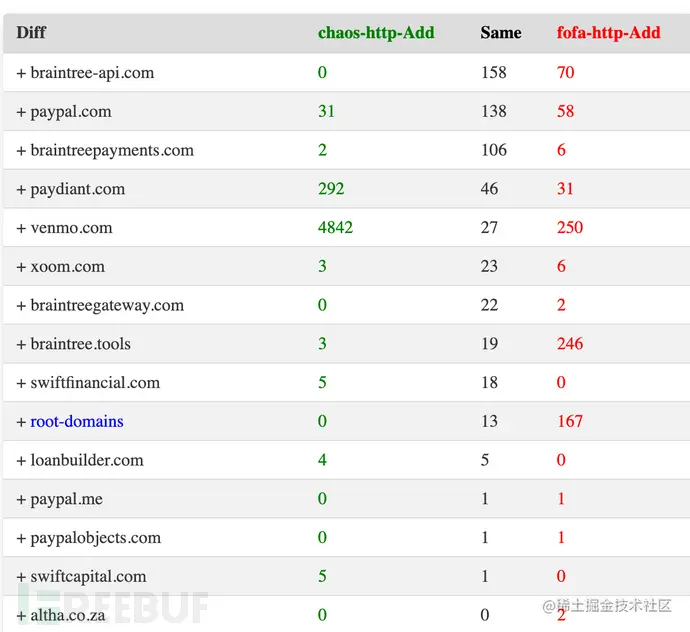Click red value 2 for braintreegateway.com
This screenshot has width=690, height=632.
tap(562, 305)
